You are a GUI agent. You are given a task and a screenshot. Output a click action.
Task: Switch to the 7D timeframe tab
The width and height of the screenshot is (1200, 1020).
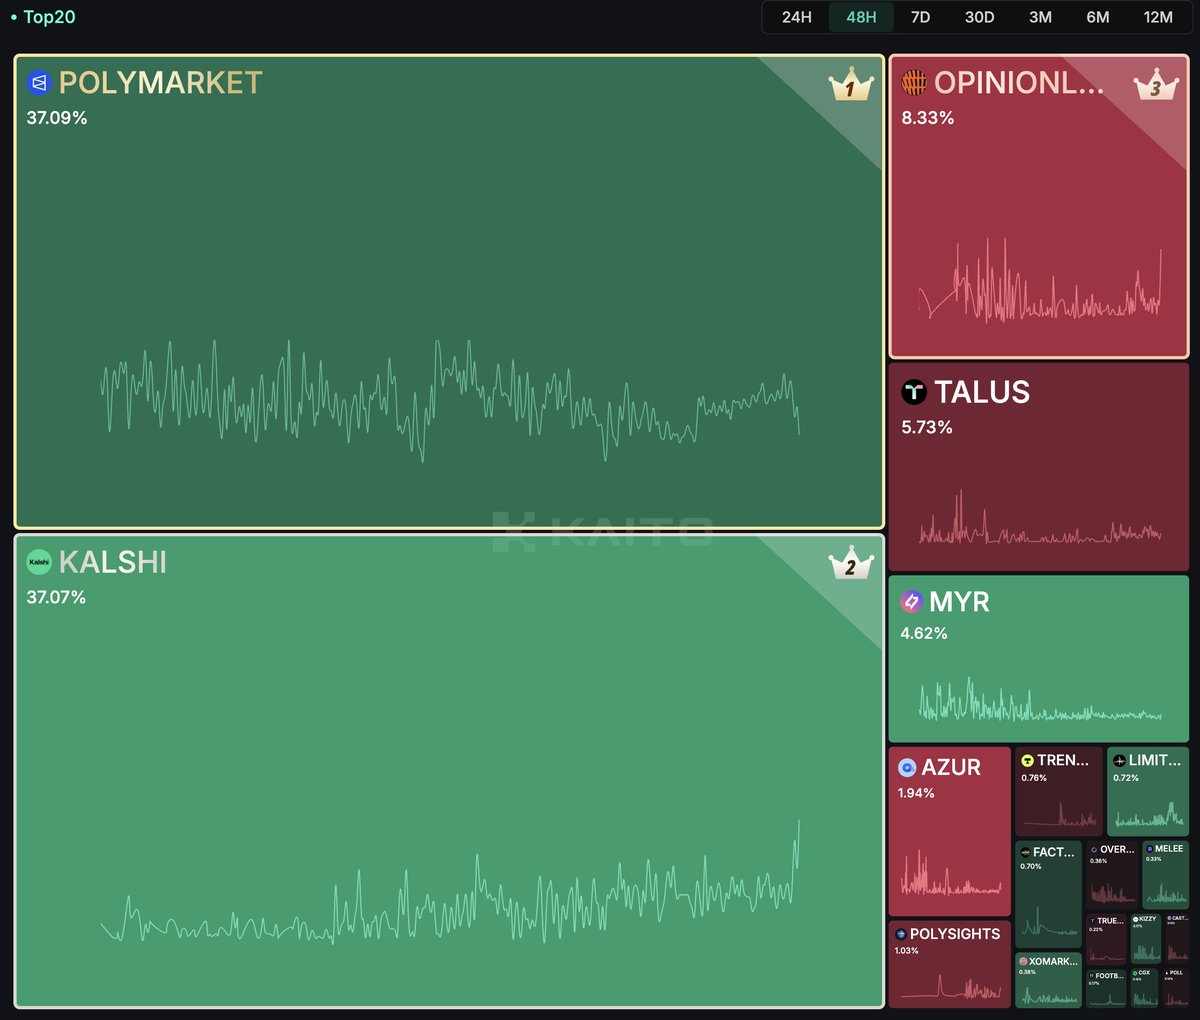click(920, 17)
